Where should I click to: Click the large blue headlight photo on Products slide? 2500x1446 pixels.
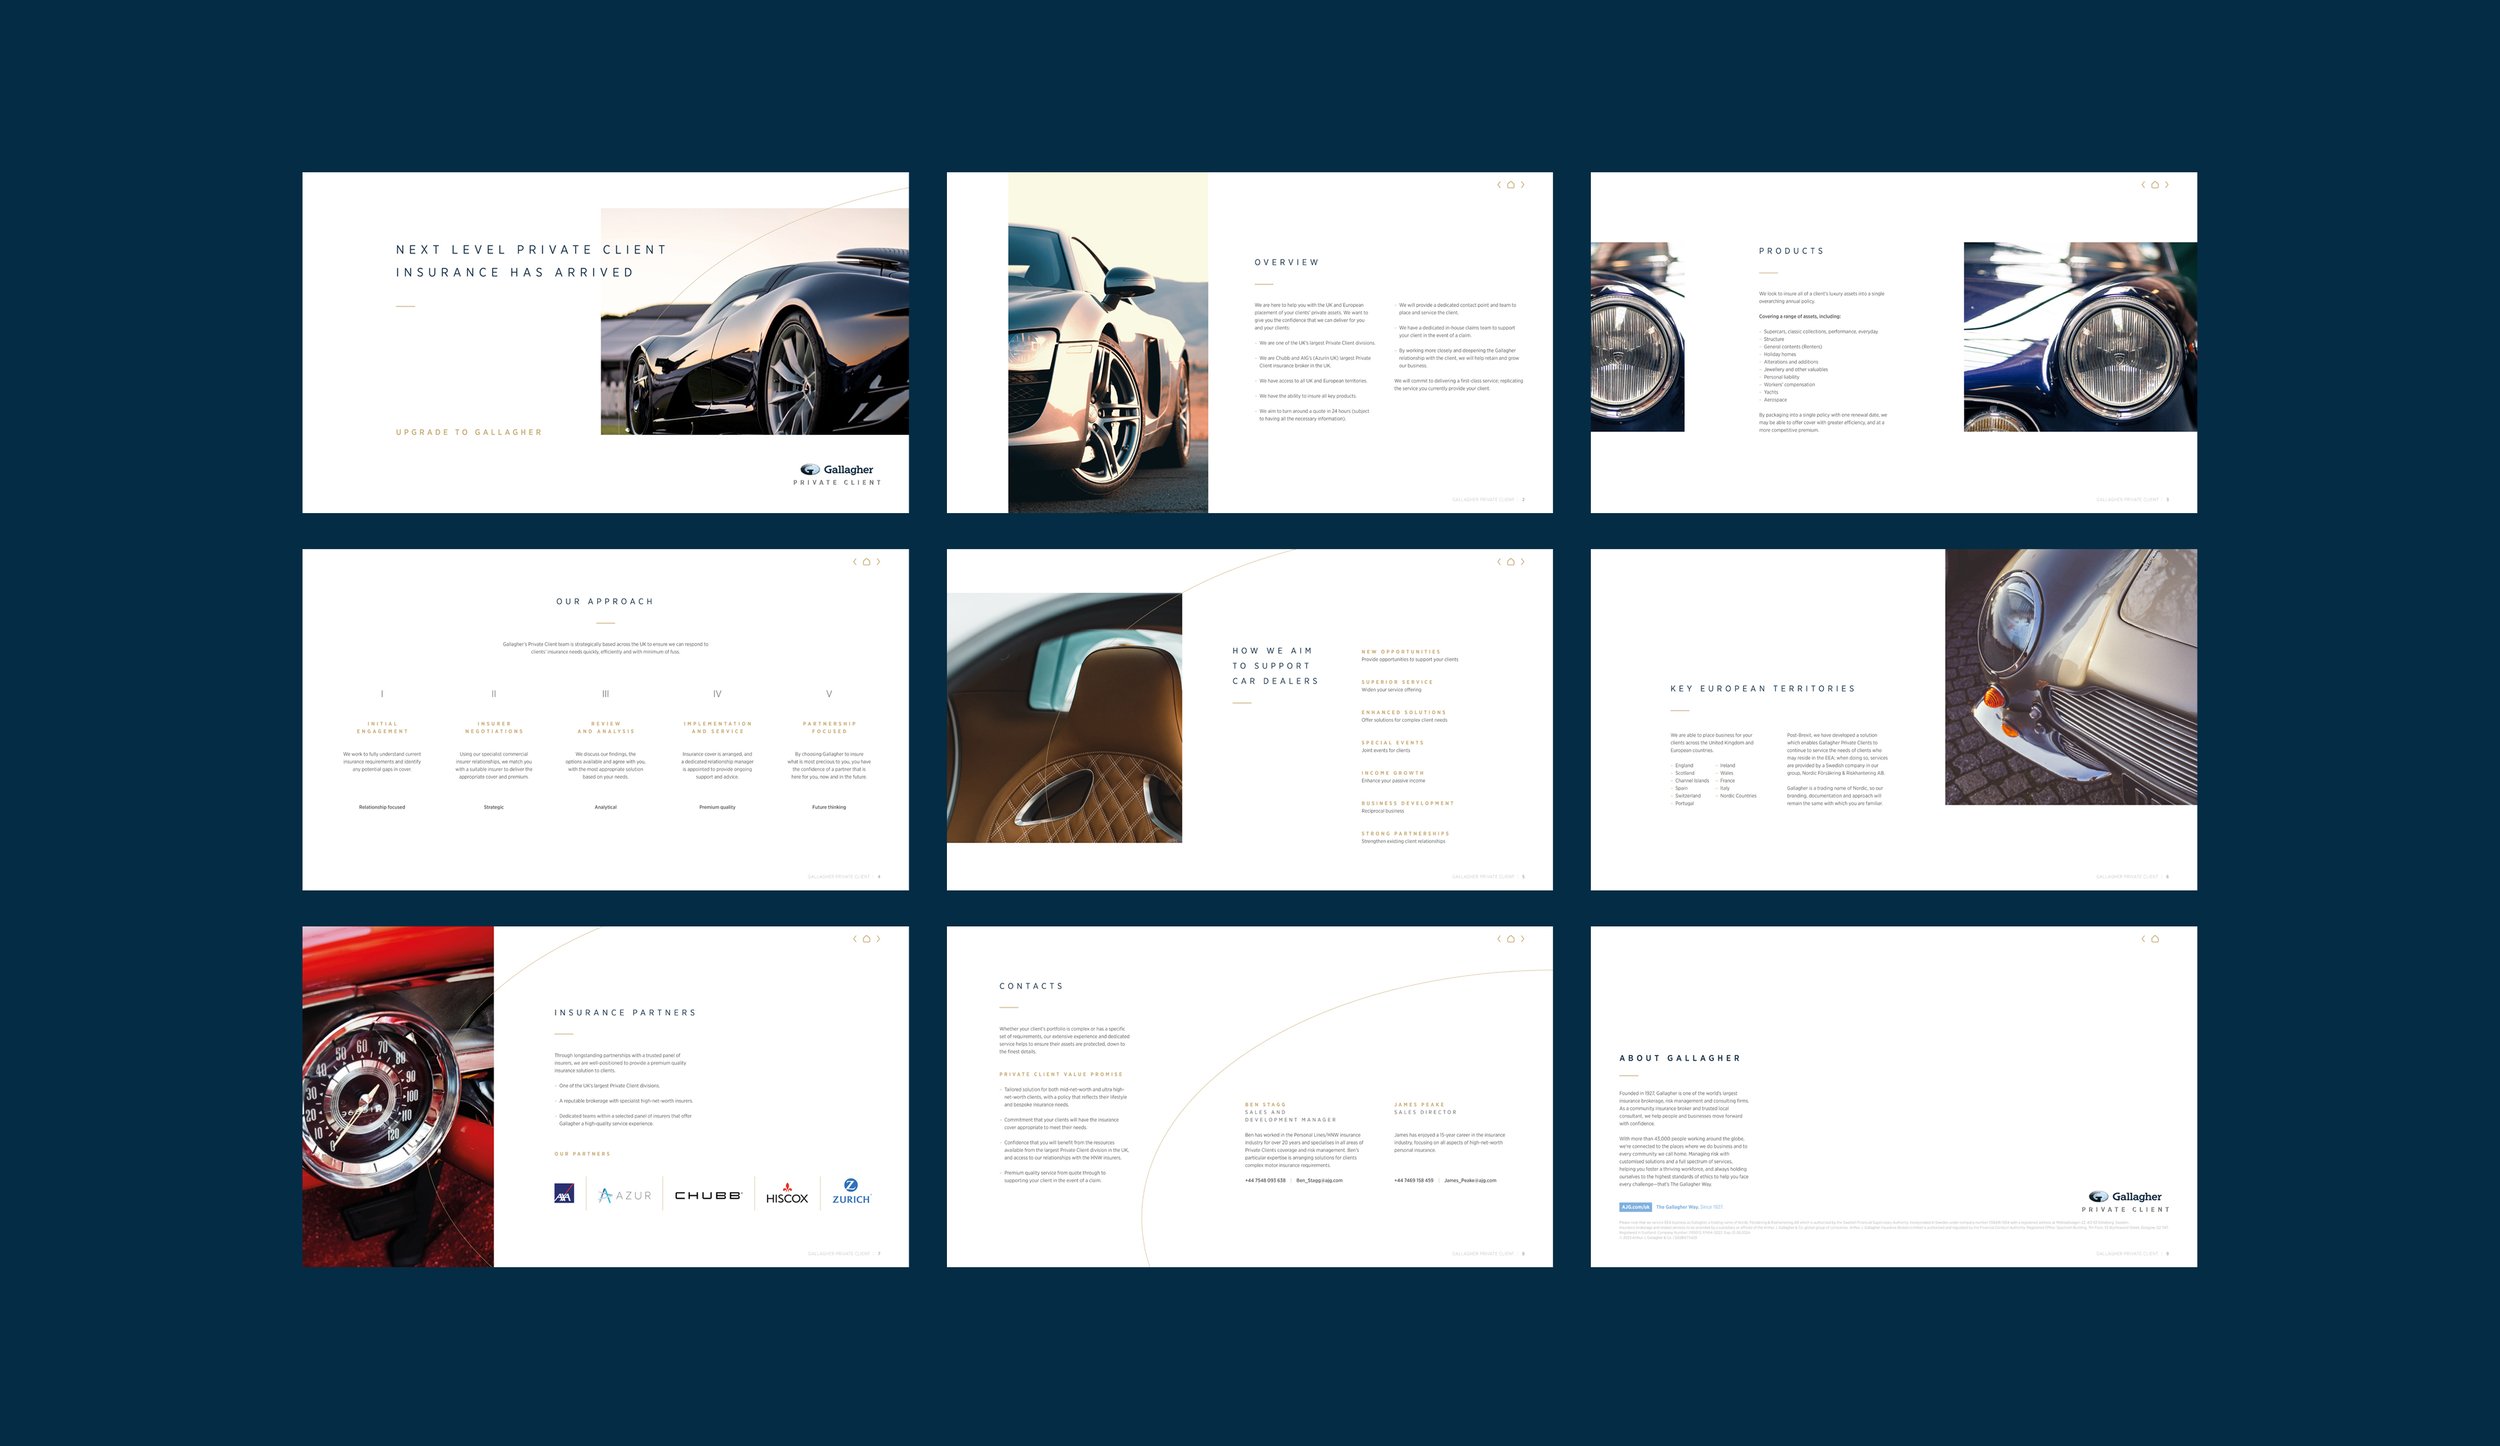(2080, 337)
